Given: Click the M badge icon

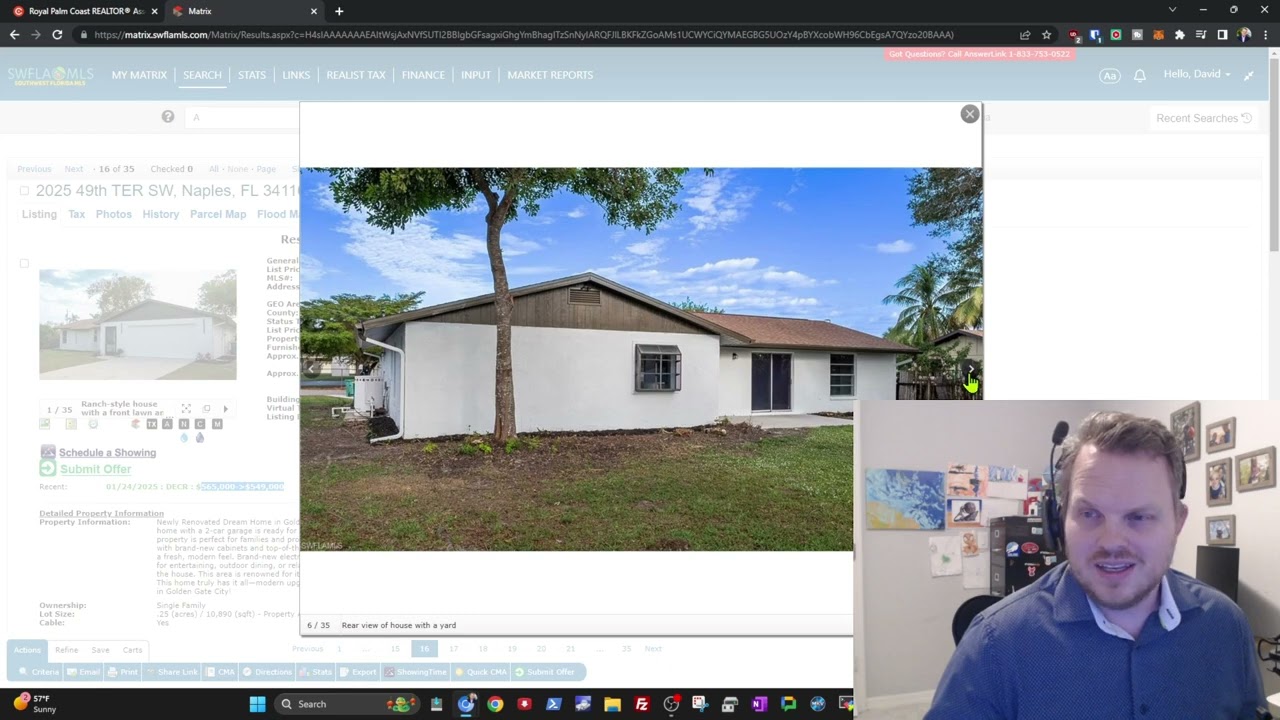Looking at the screenshot, I should [217, 424].
